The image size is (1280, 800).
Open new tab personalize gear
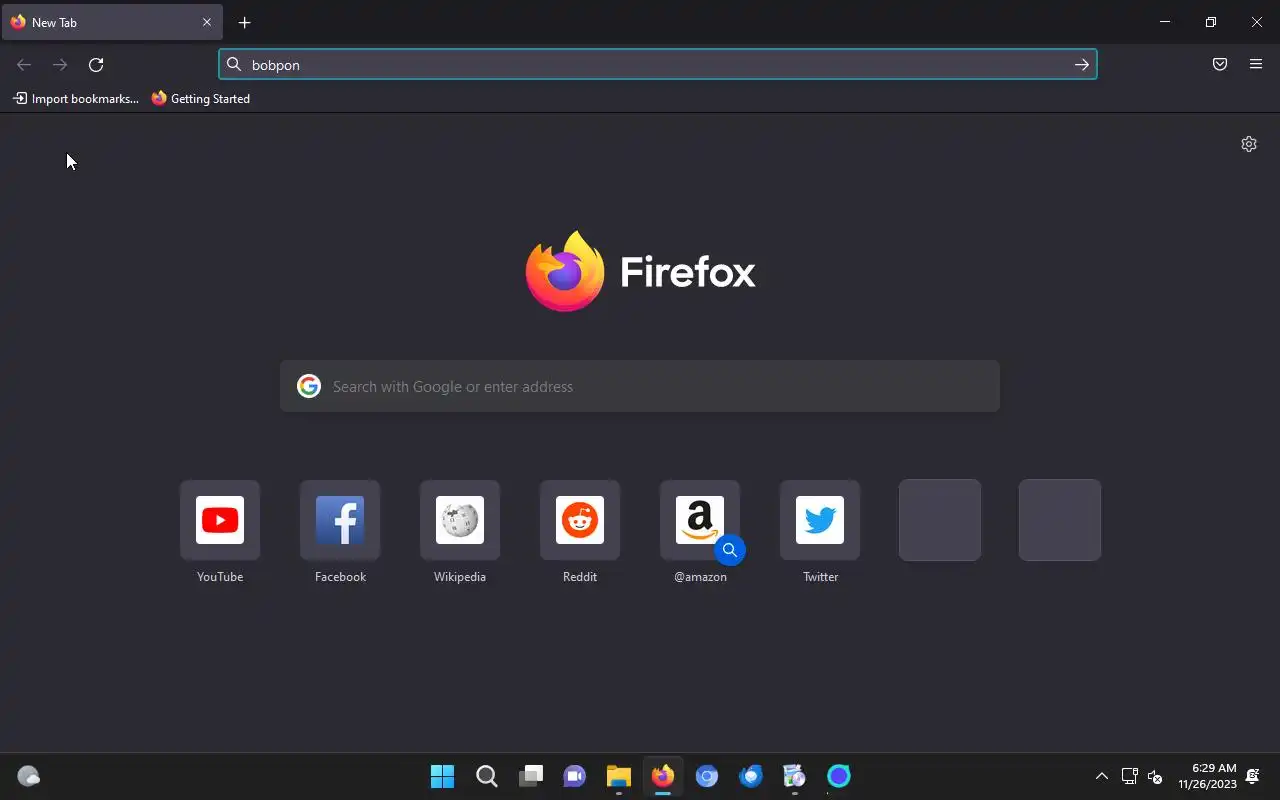pos(1249,144)
